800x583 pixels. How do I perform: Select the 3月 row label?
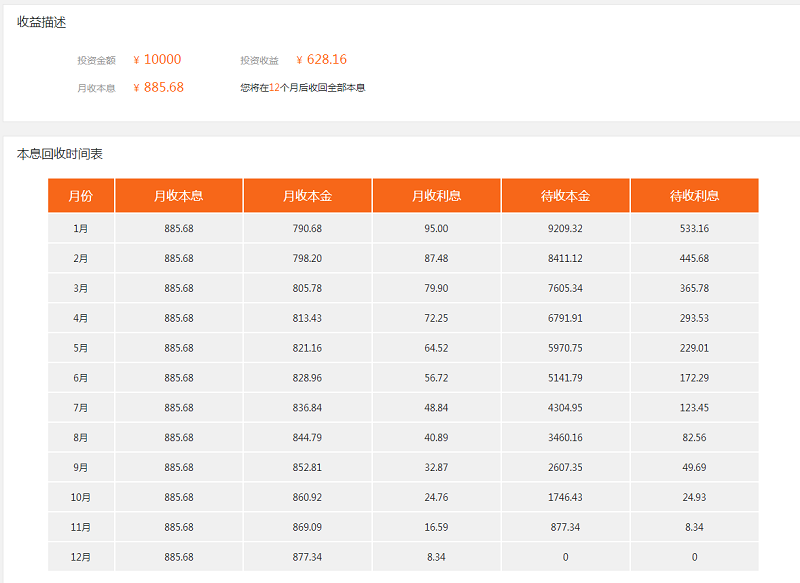click(x=81, y=288)
